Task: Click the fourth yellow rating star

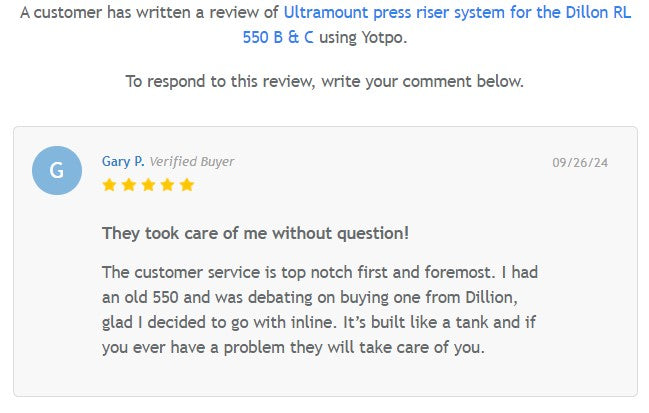Action: [167, 185]
